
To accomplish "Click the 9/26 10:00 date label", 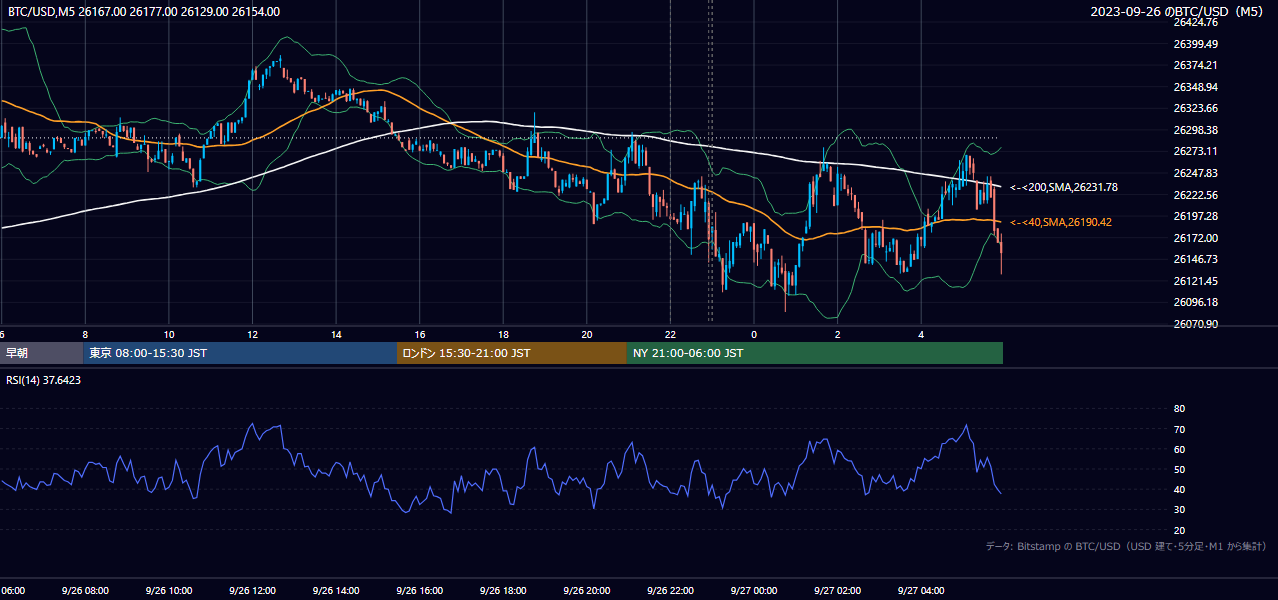I will [x=169, y=590].
